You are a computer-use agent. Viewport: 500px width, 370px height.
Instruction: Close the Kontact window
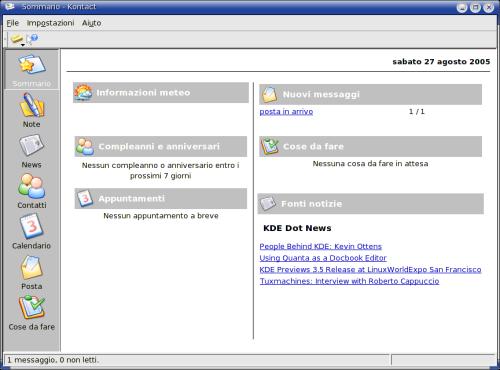click(489, 7)
